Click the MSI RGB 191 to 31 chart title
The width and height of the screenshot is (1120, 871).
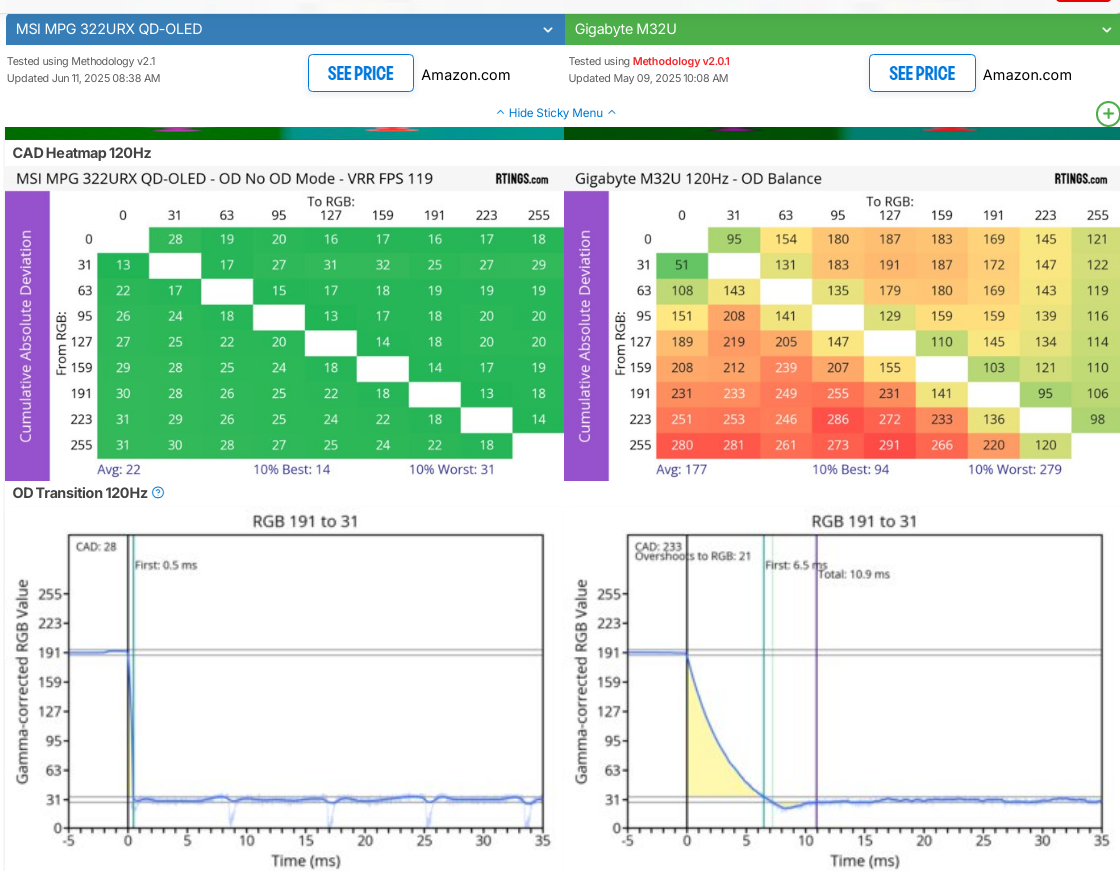[x=305, y=522]
